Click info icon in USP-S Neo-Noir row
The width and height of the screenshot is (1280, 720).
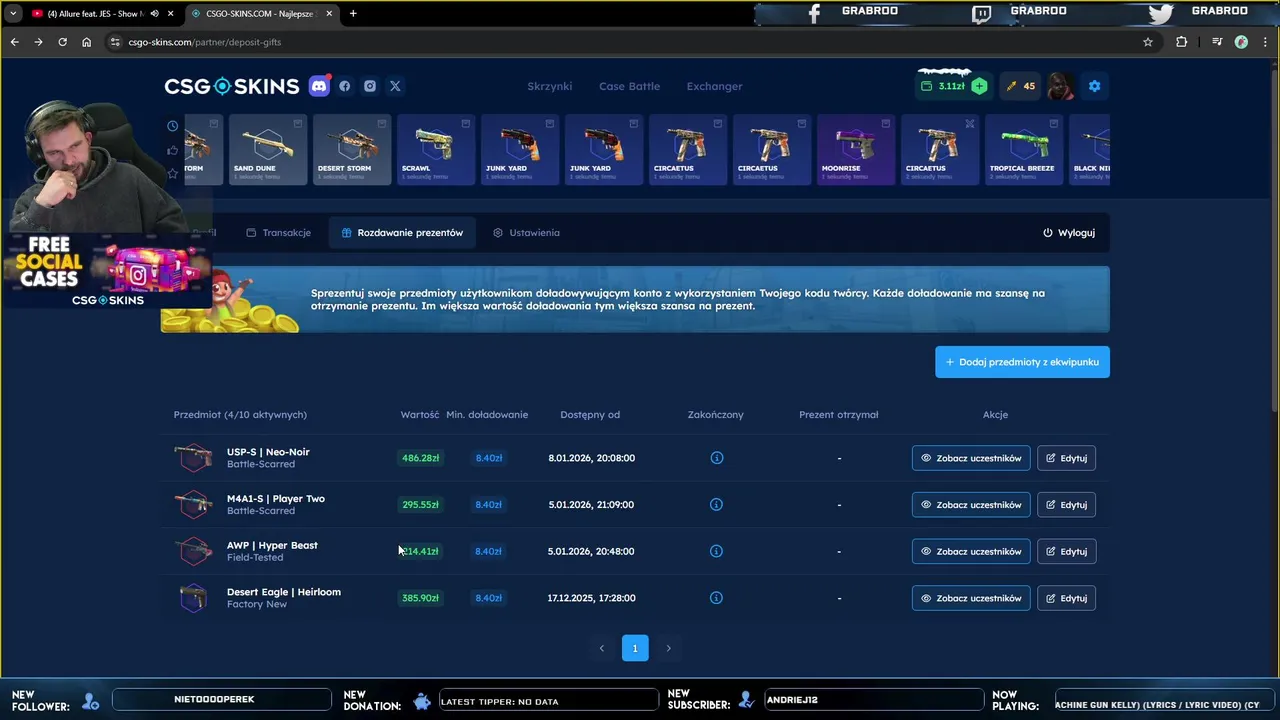pos(716,458)
